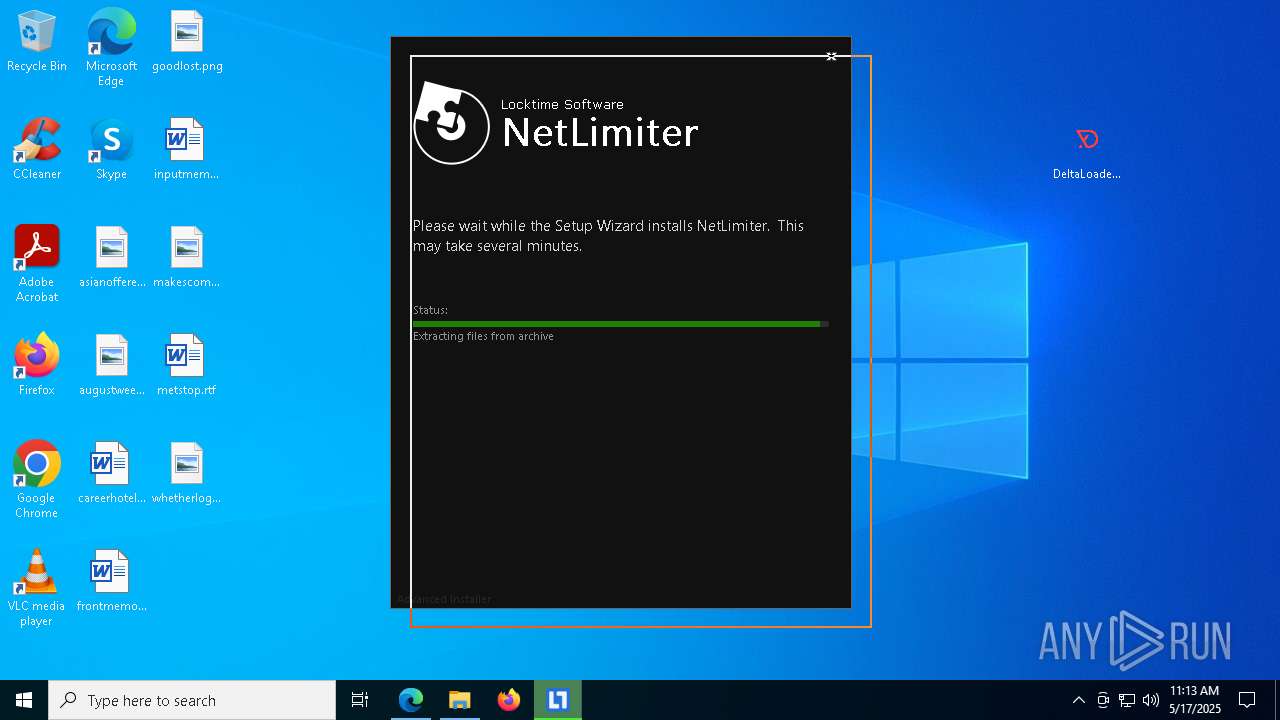Click the 'Status:' label in installer
Viewport: 1280px width, 720px height.
tap(430, 310)
